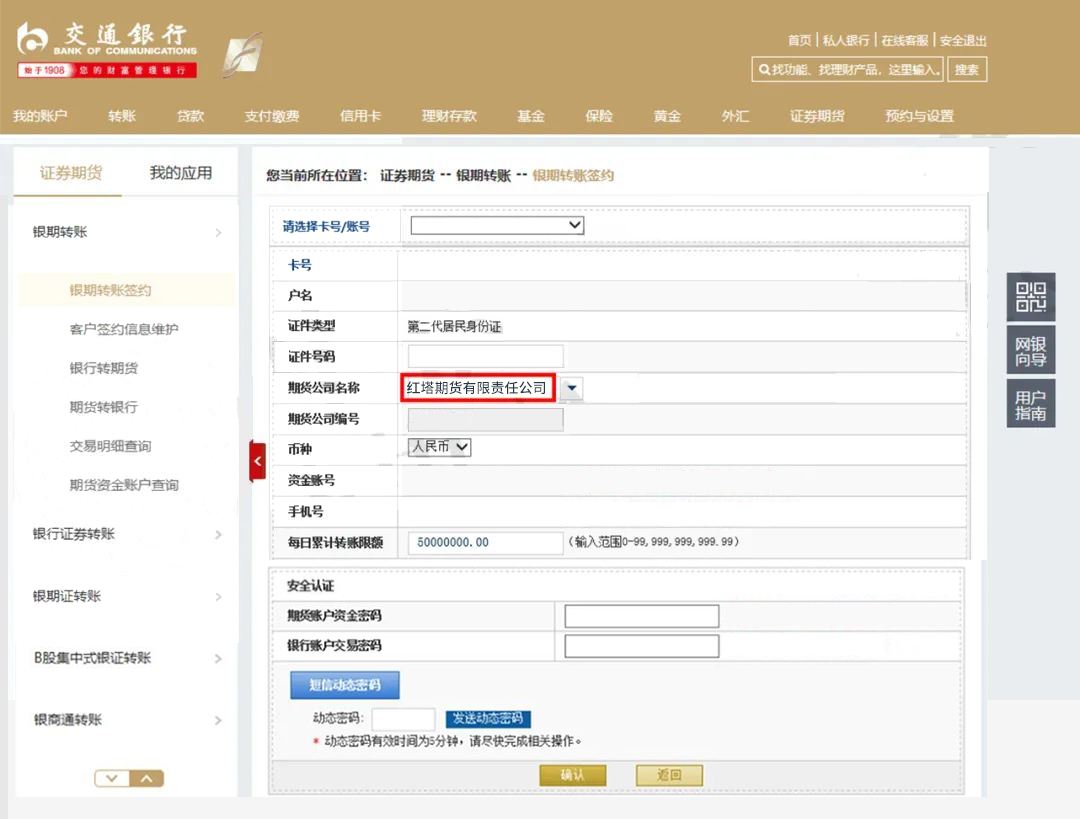Image resolution: width=1080 pixels, height=819 pixels.
Task: Click the 确认 button
Action: [x=572, y=775]
